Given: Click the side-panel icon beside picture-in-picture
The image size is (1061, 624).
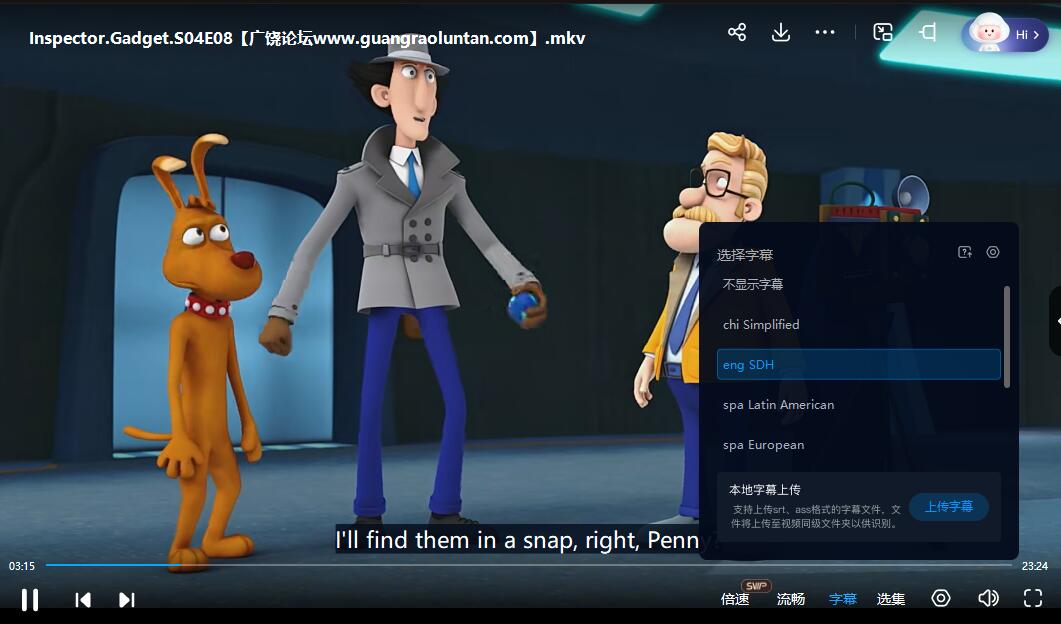Looking at the screenshot, I should coord(928,32).
